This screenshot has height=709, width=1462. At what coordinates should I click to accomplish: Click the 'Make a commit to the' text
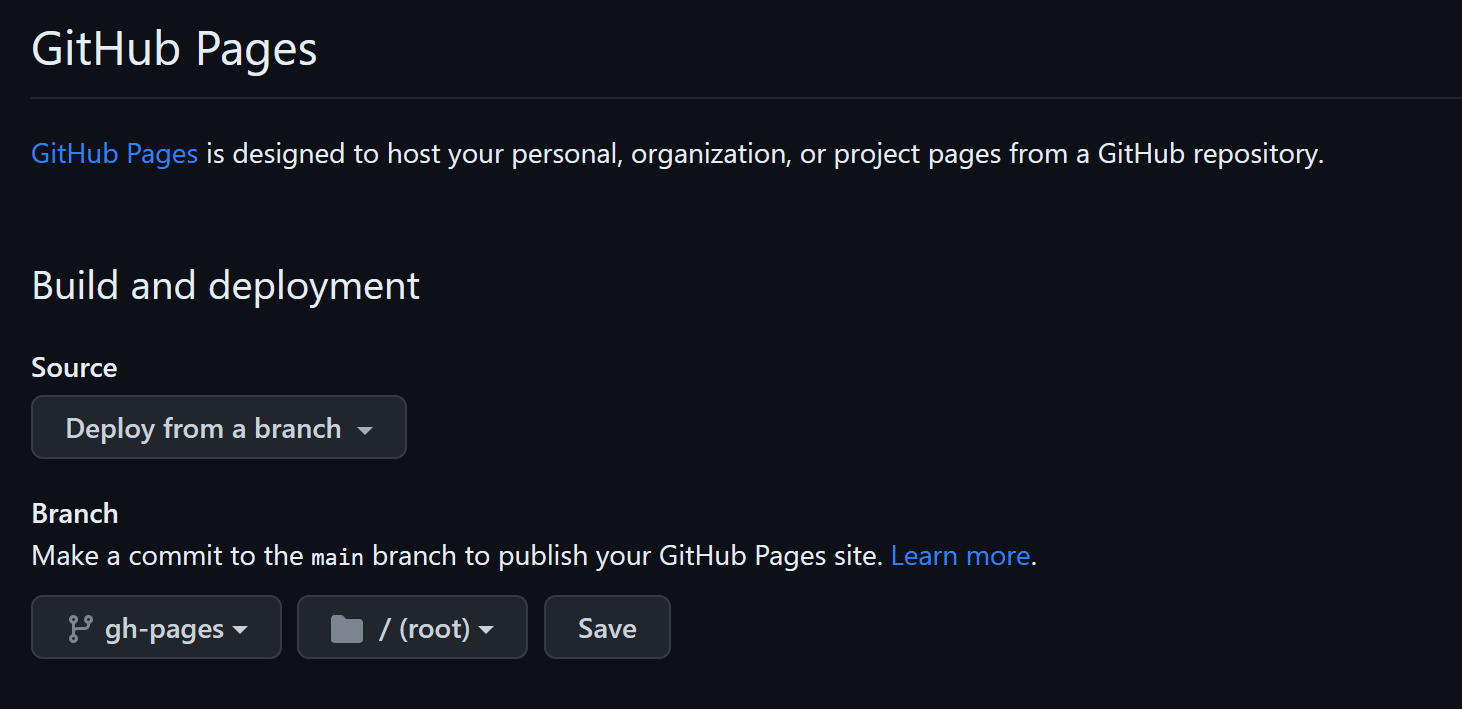point(168,556)
